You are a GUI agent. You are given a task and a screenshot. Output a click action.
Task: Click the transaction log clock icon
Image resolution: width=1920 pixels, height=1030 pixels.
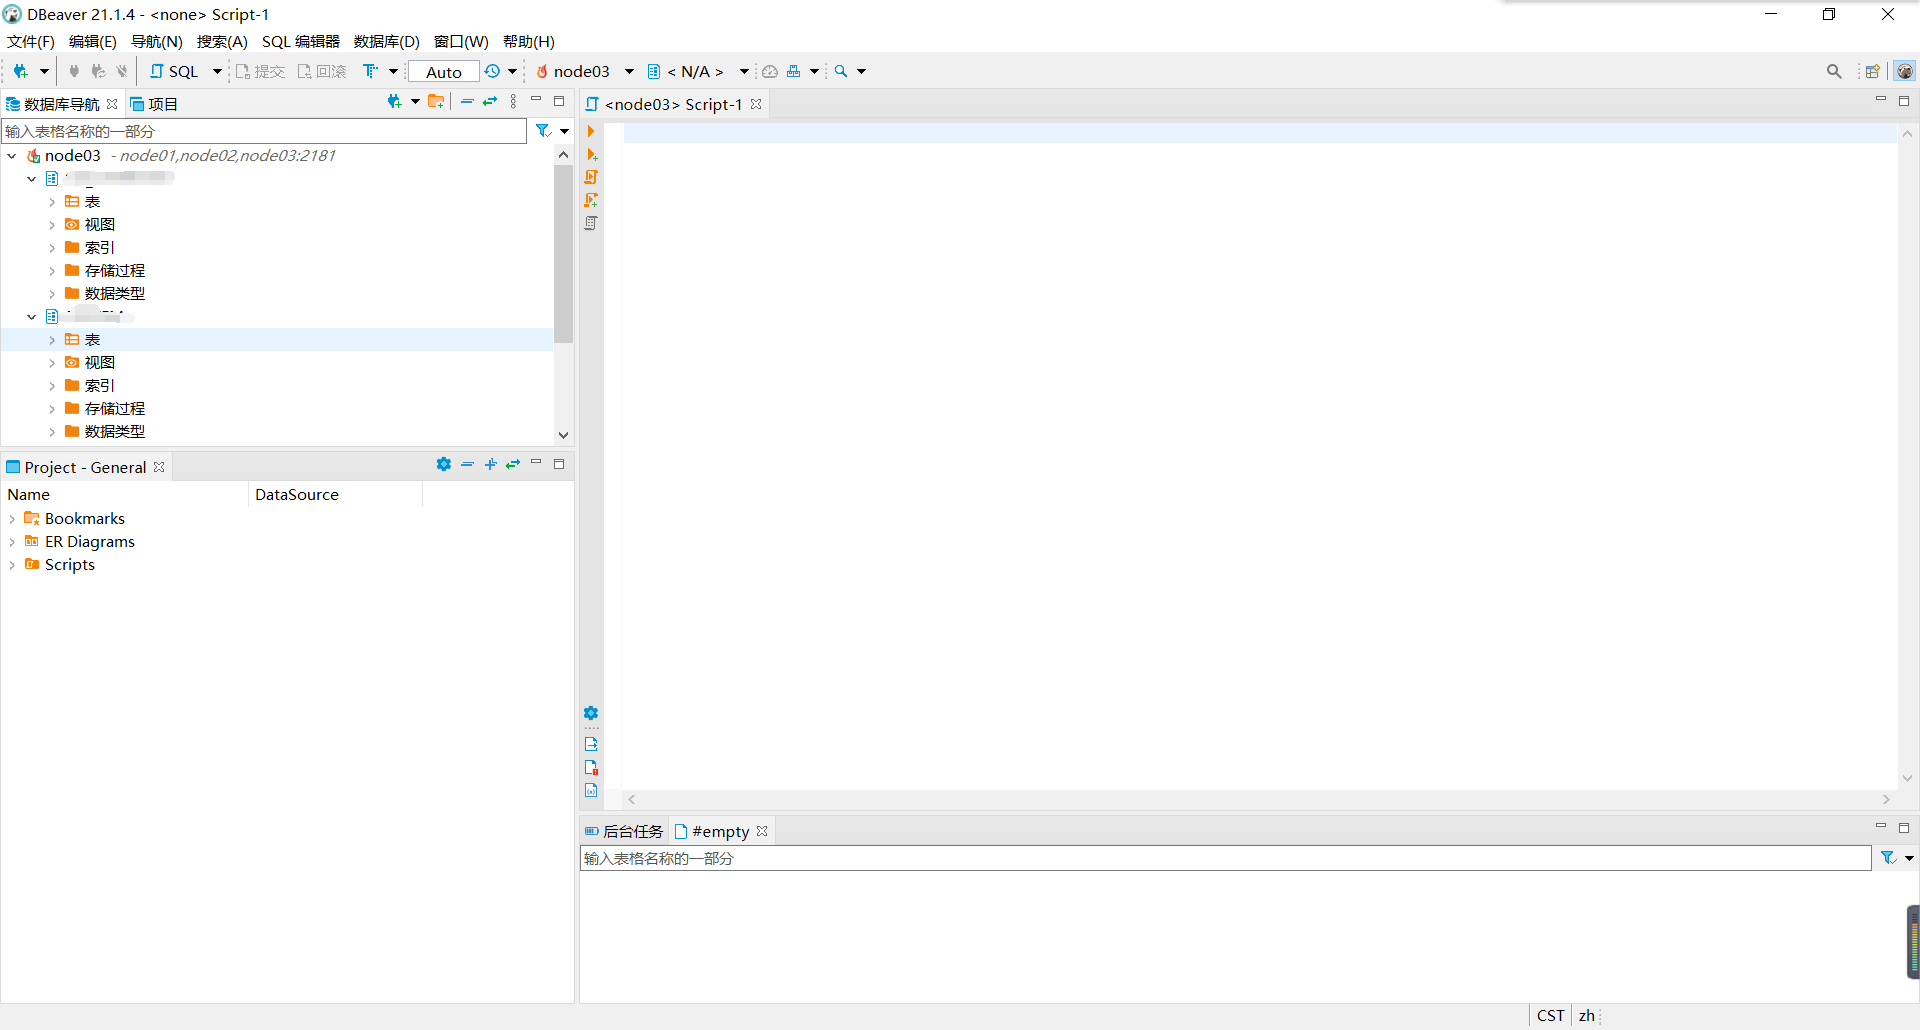pos(493,71)
